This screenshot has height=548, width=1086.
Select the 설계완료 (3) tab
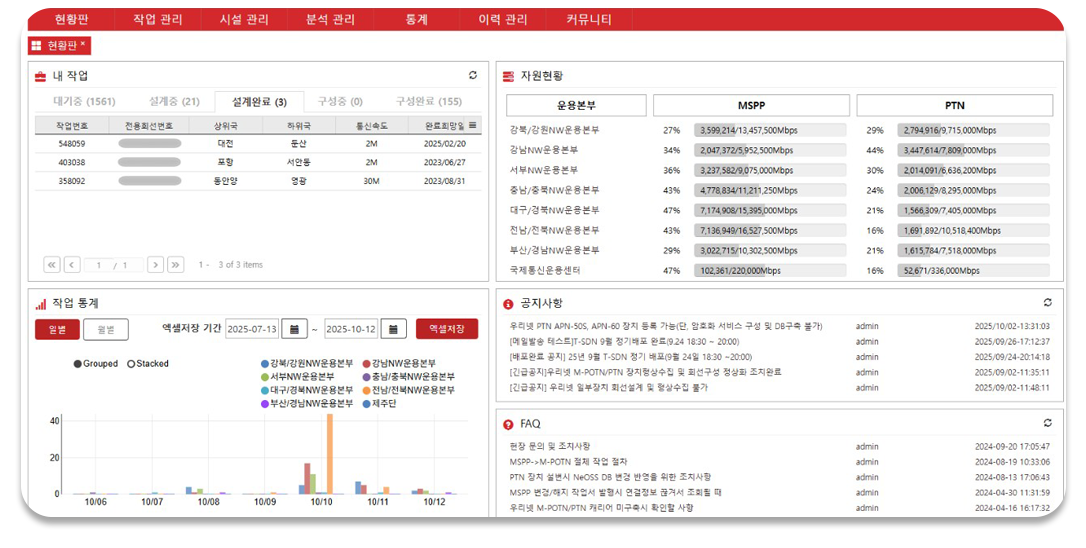(260, 101)
